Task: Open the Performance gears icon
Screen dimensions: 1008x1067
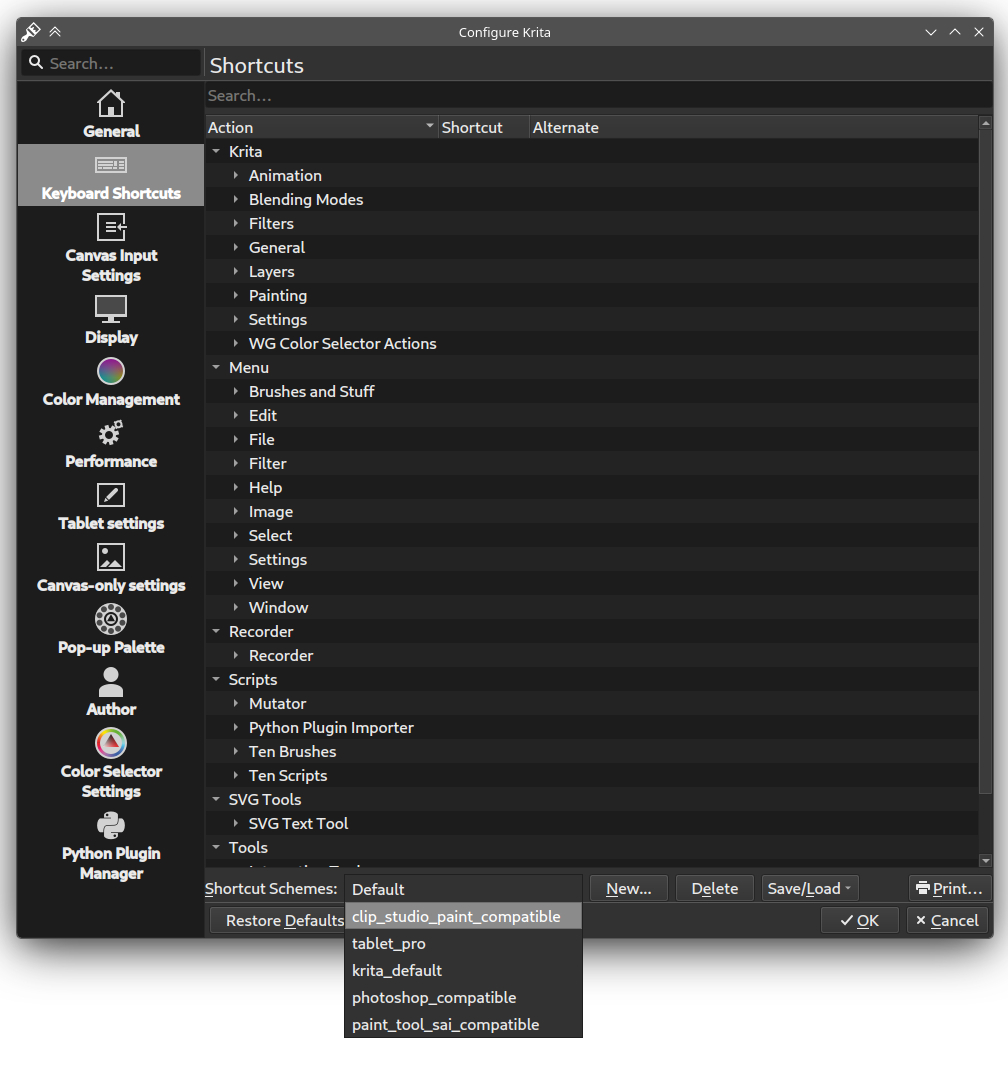Action: click(x=111, y=433)
